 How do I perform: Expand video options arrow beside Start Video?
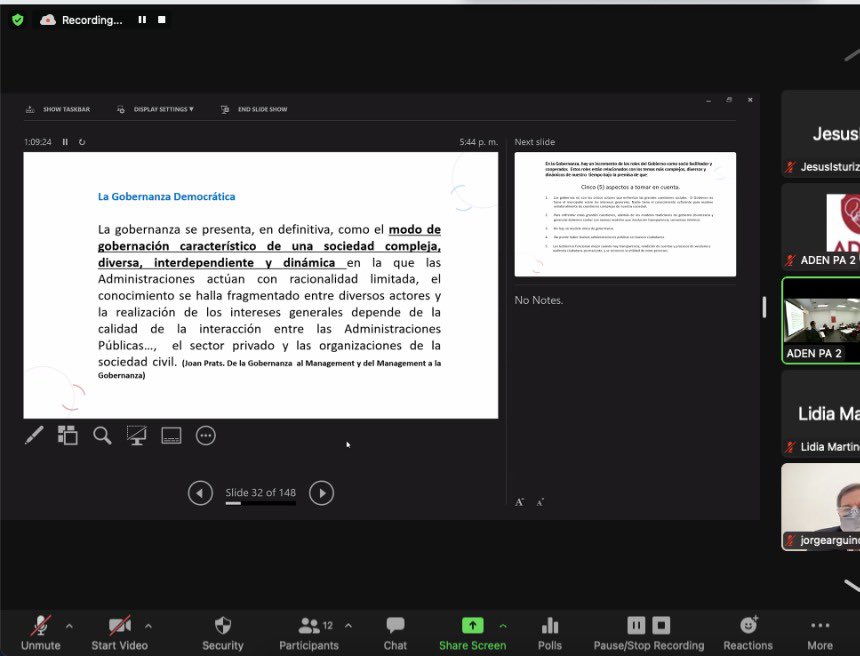[x=148, y=625]
